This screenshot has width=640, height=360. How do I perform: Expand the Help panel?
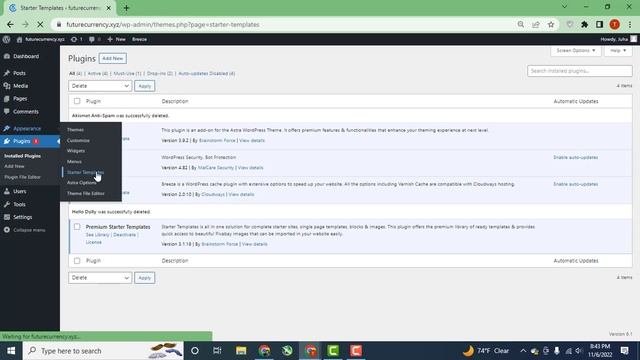point(618,50)
